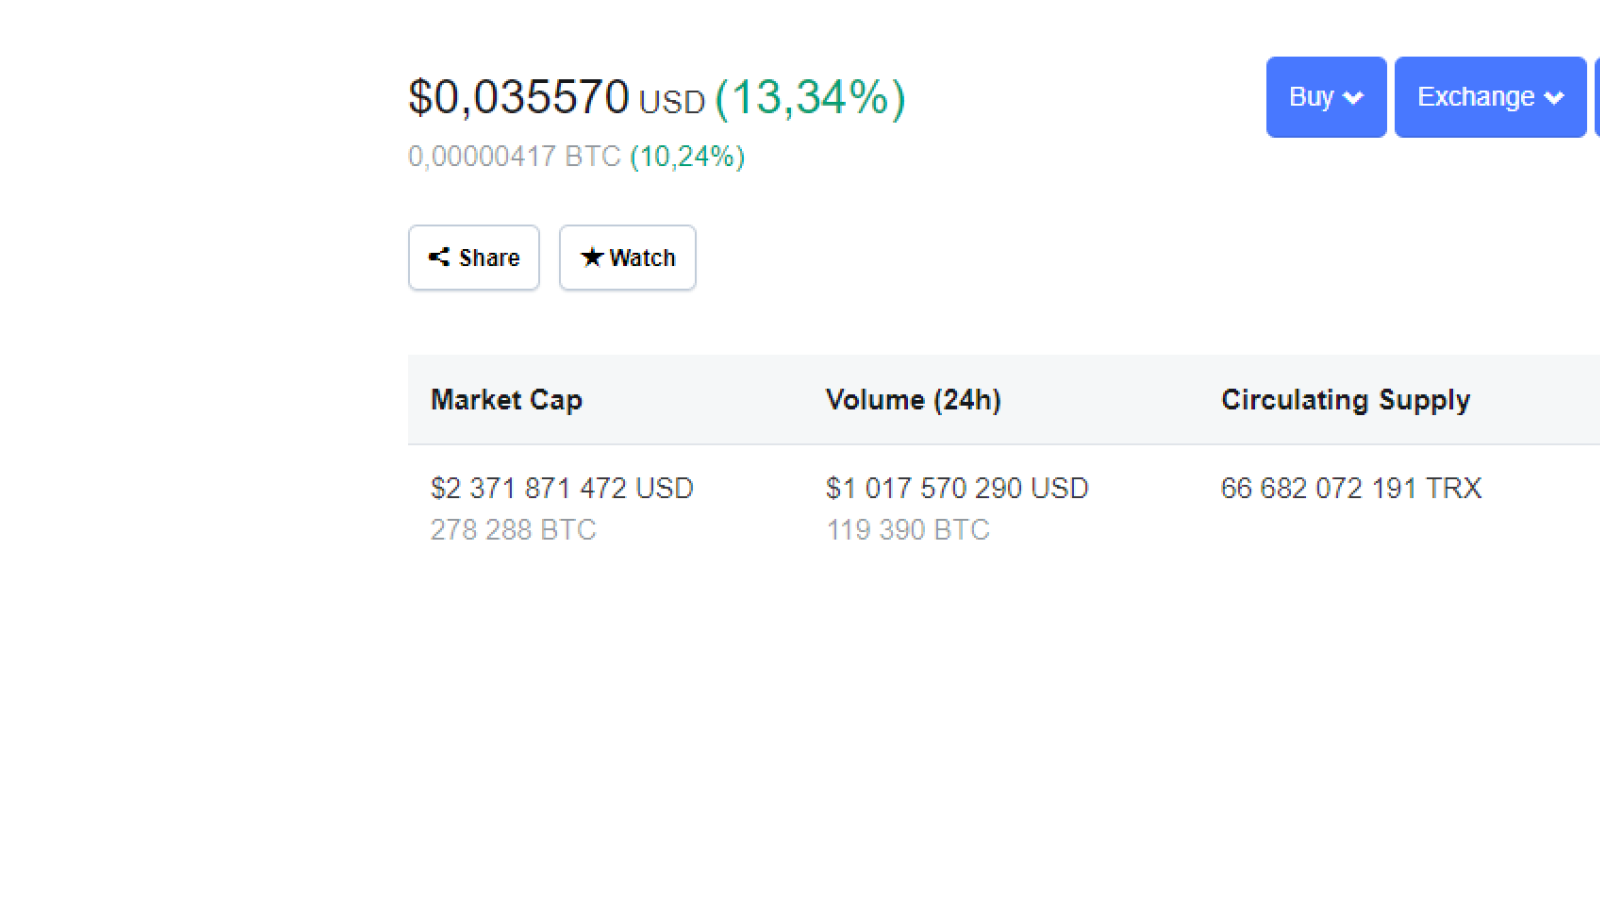1600x900 pixels.
Task: Click the Share button label
Action: tap(489, 258)
